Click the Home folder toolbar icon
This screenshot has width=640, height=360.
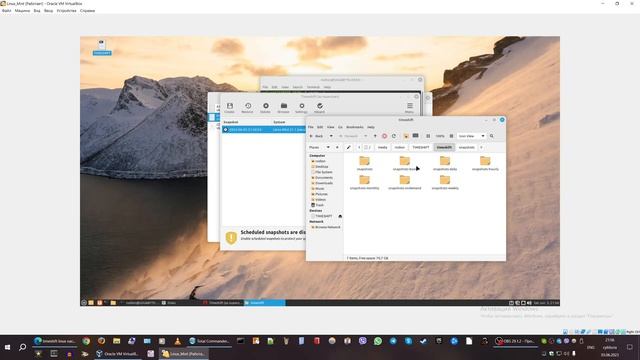click(x=406, y=136)
